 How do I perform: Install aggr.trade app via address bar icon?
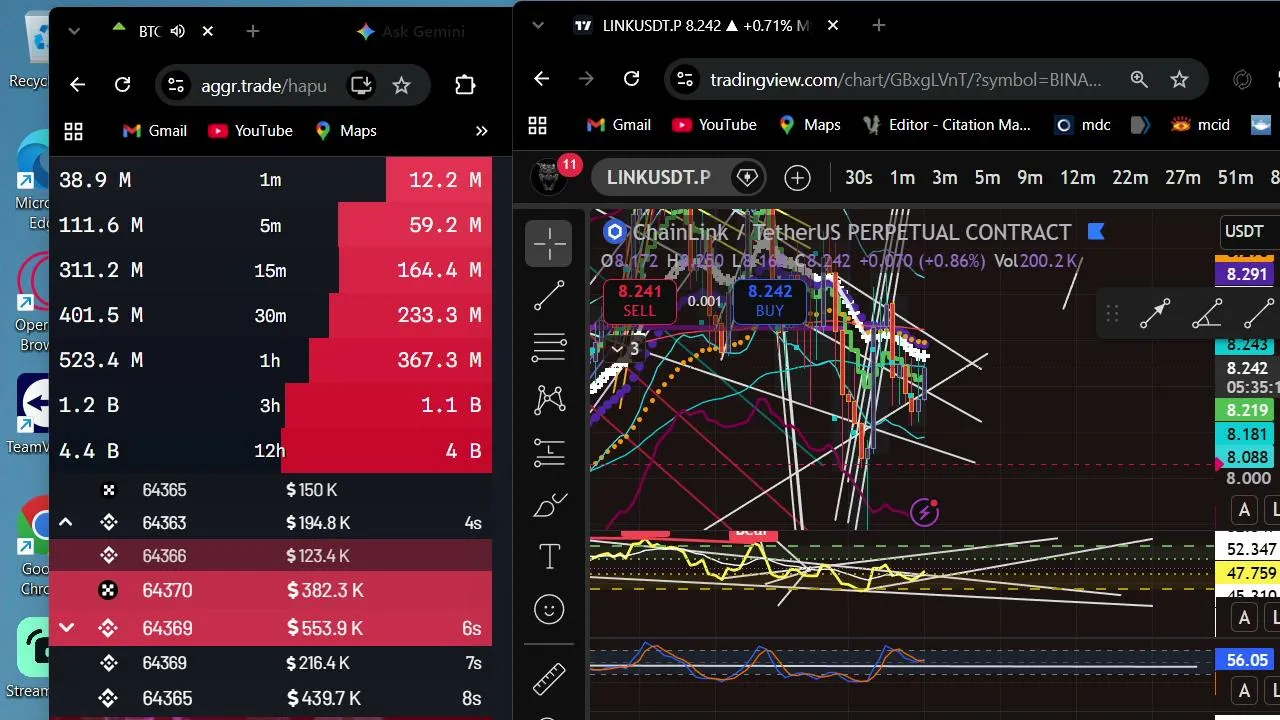click(360, 85)
